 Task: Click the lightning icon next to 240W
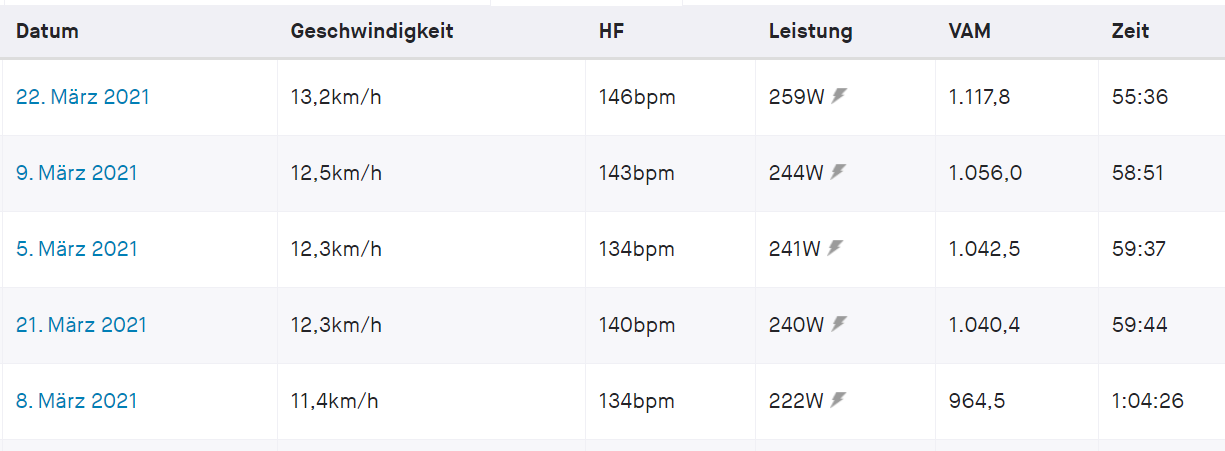839,324
